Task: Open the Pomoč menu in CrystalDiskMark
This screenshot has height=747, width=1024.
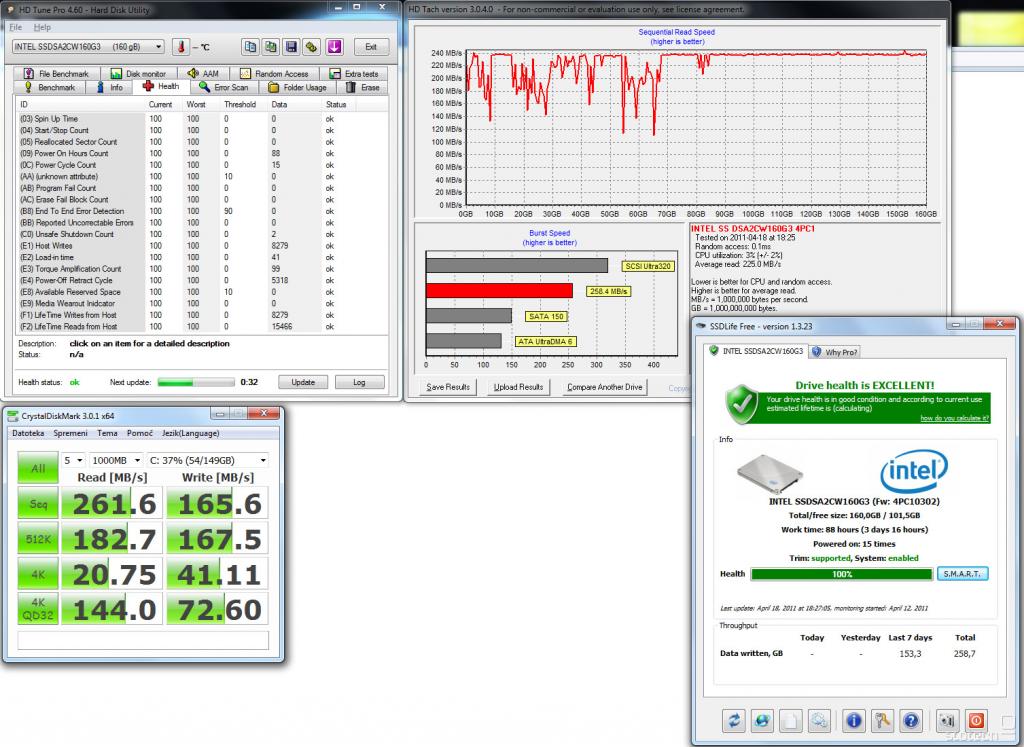Action: pyautogui.click(x=140, y=433)
